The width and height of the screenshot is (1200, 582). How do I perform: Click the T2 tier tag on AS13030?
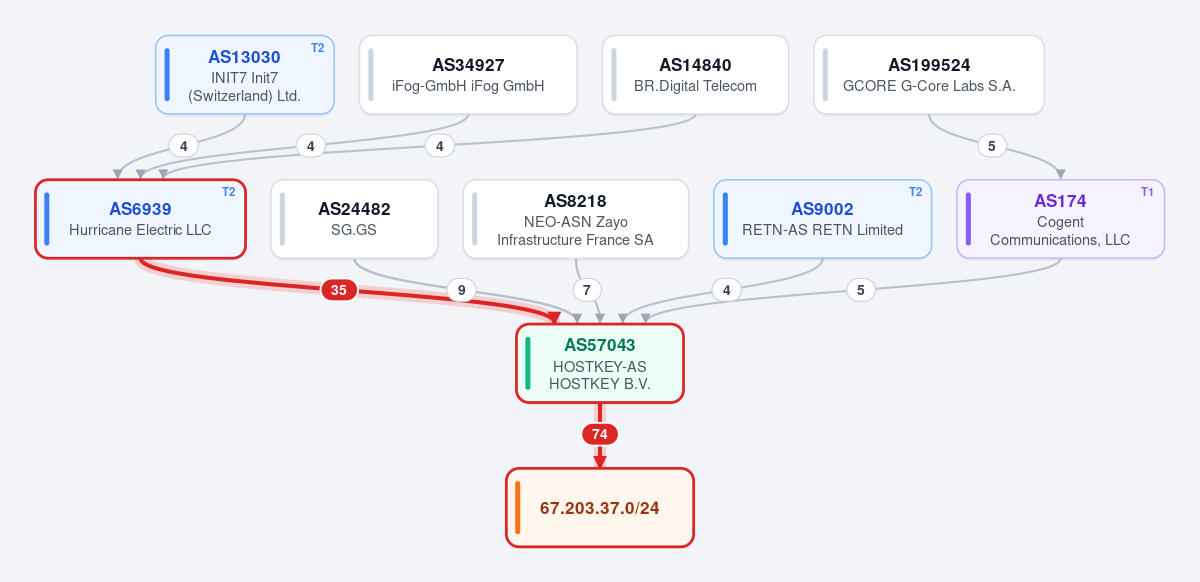tap(318, 48)
